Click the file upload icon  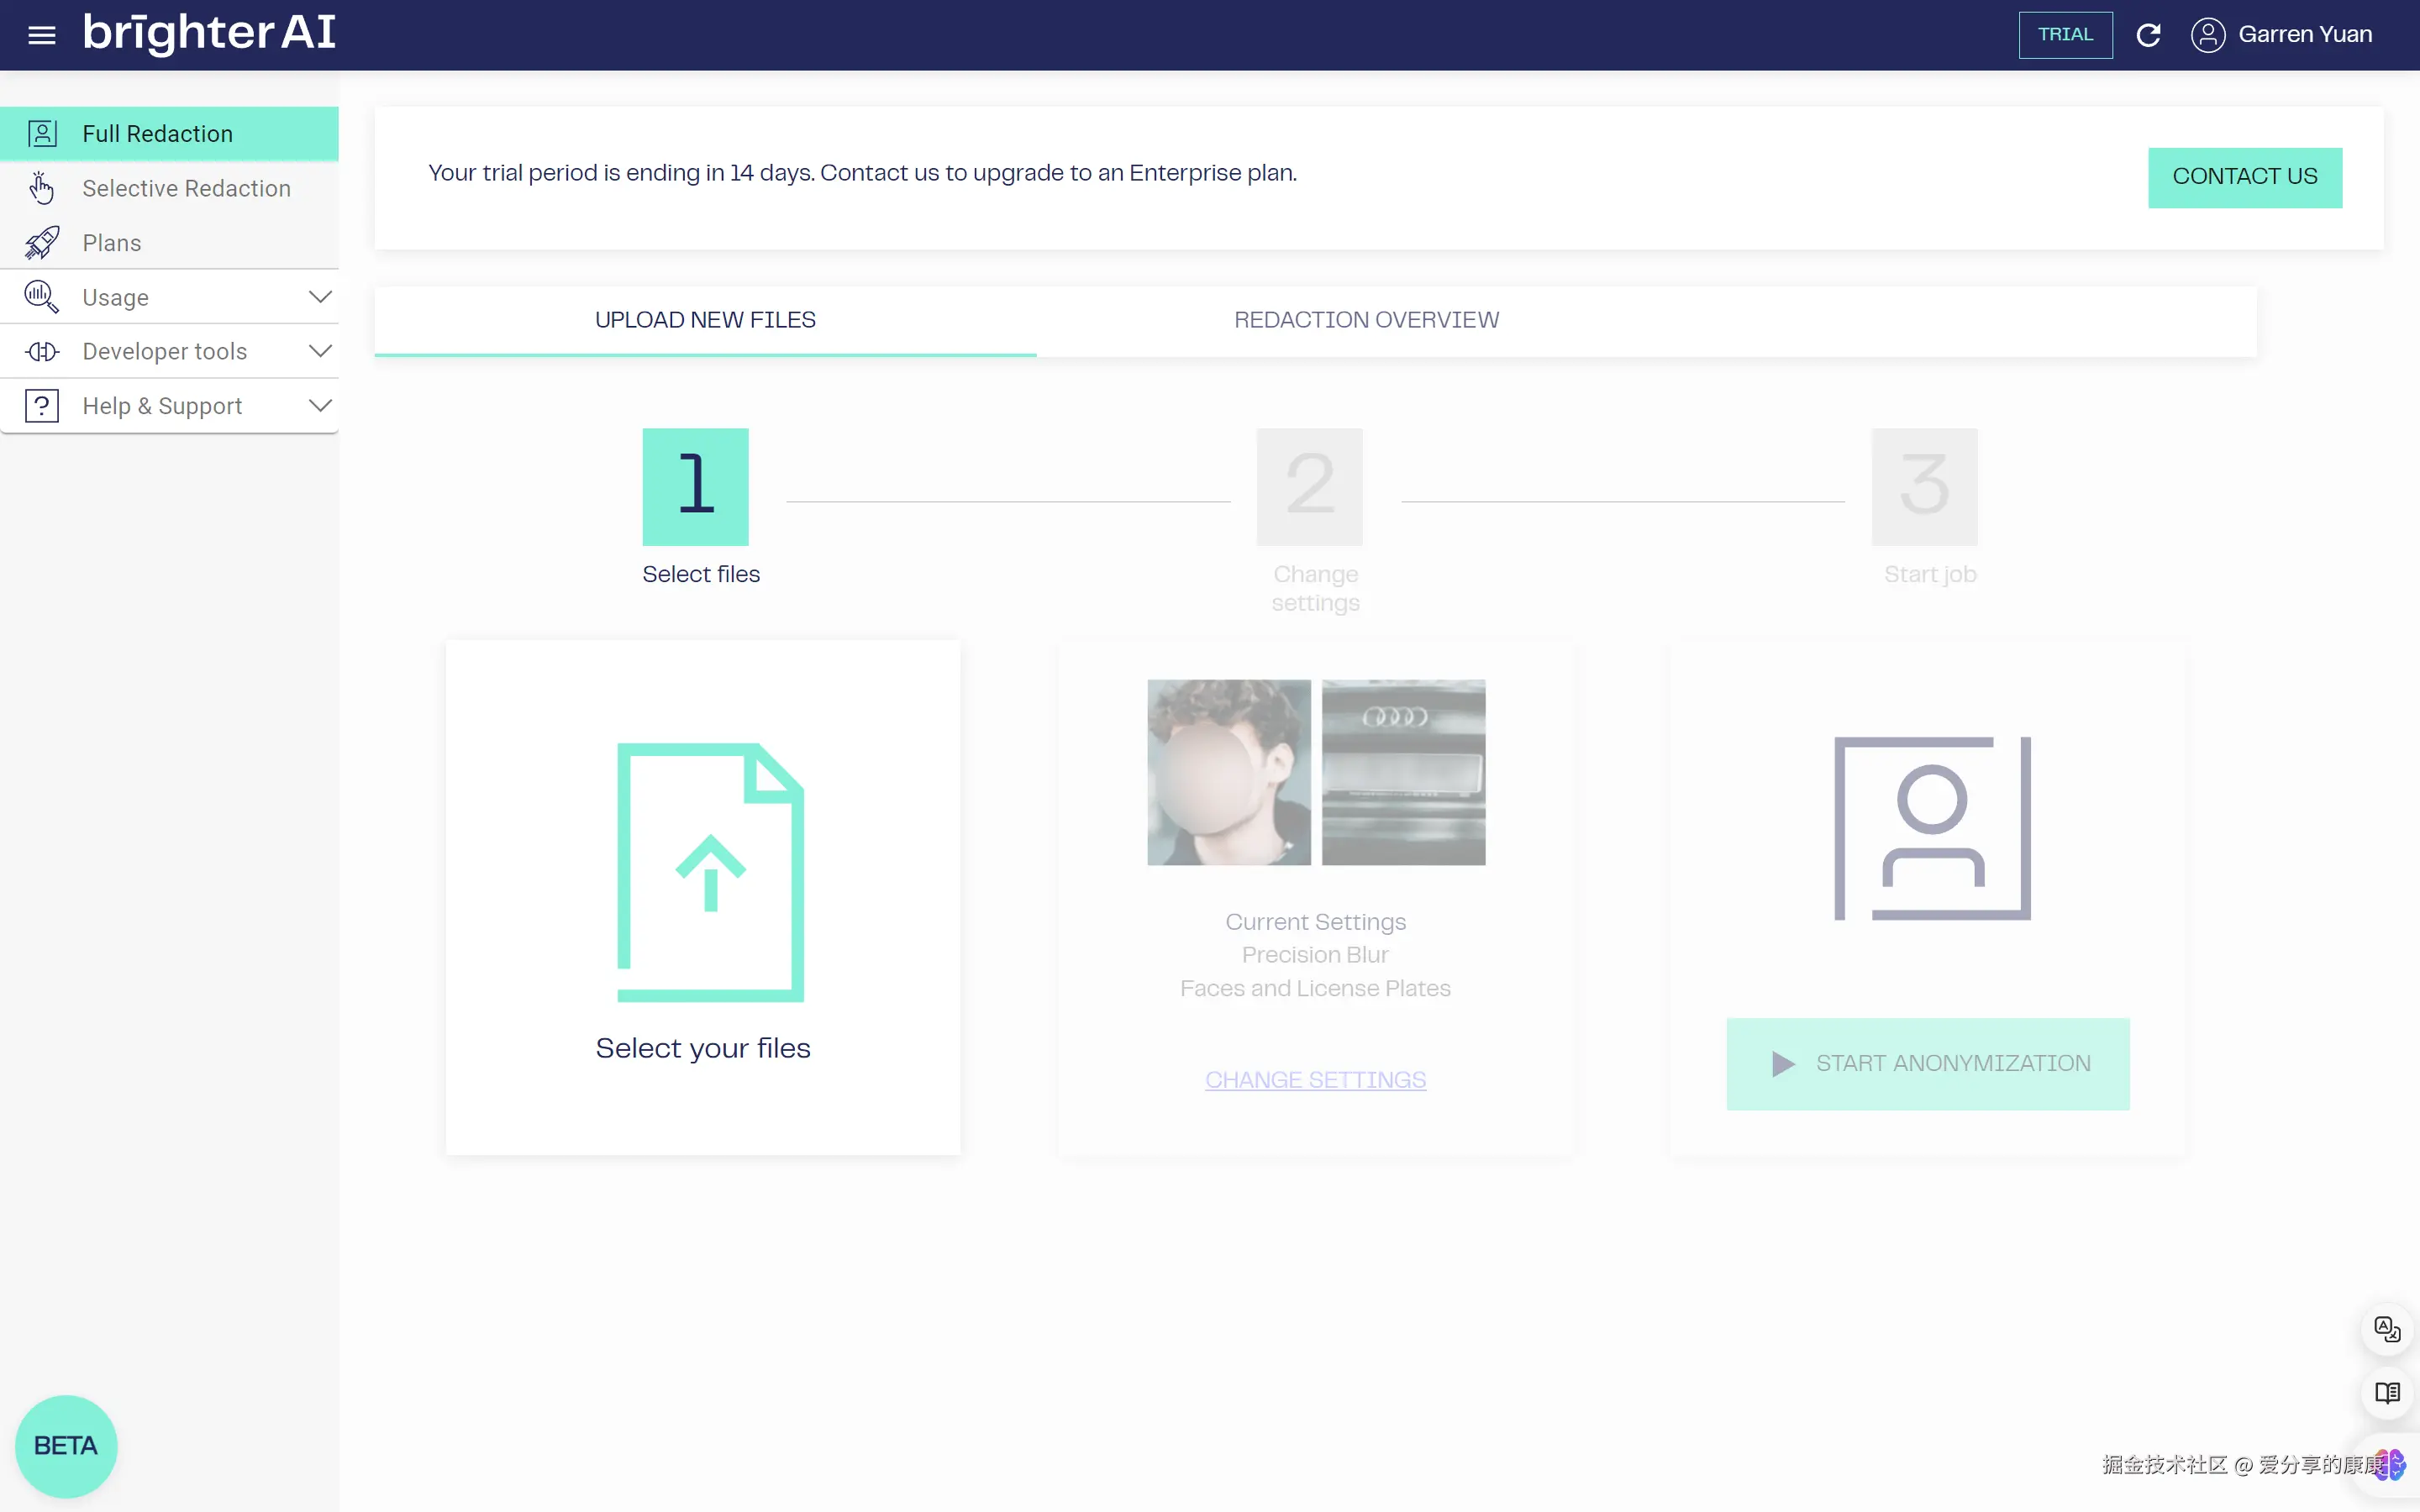coord(710,871)
